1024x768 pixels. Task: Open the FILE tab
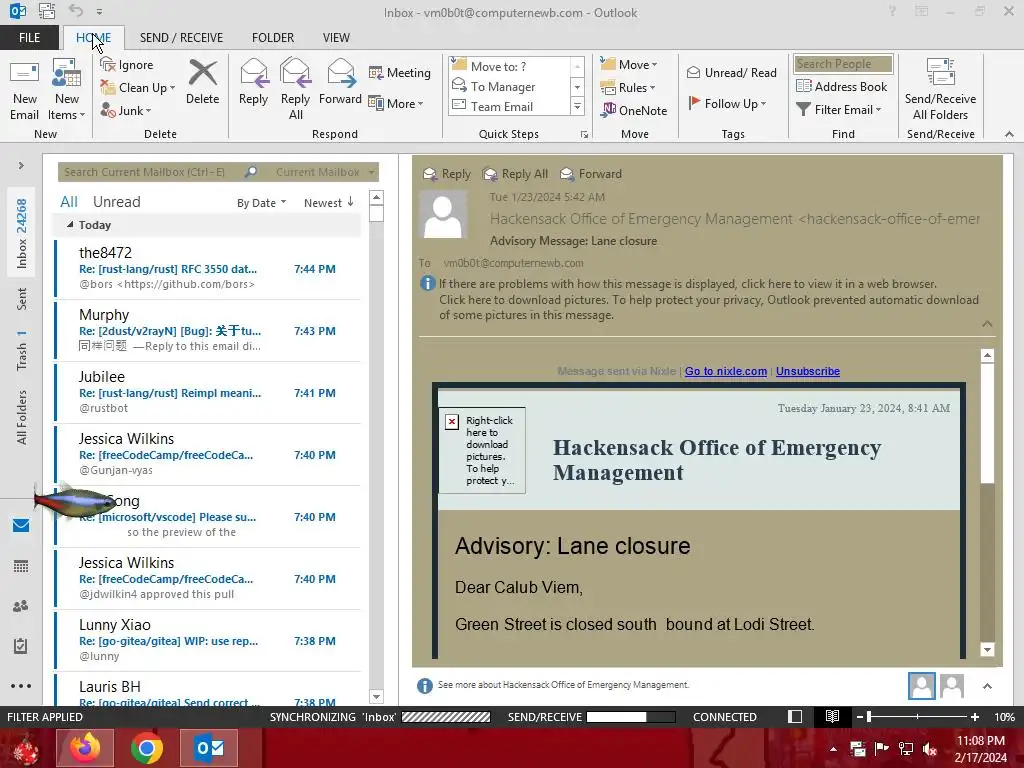[29, 38]
